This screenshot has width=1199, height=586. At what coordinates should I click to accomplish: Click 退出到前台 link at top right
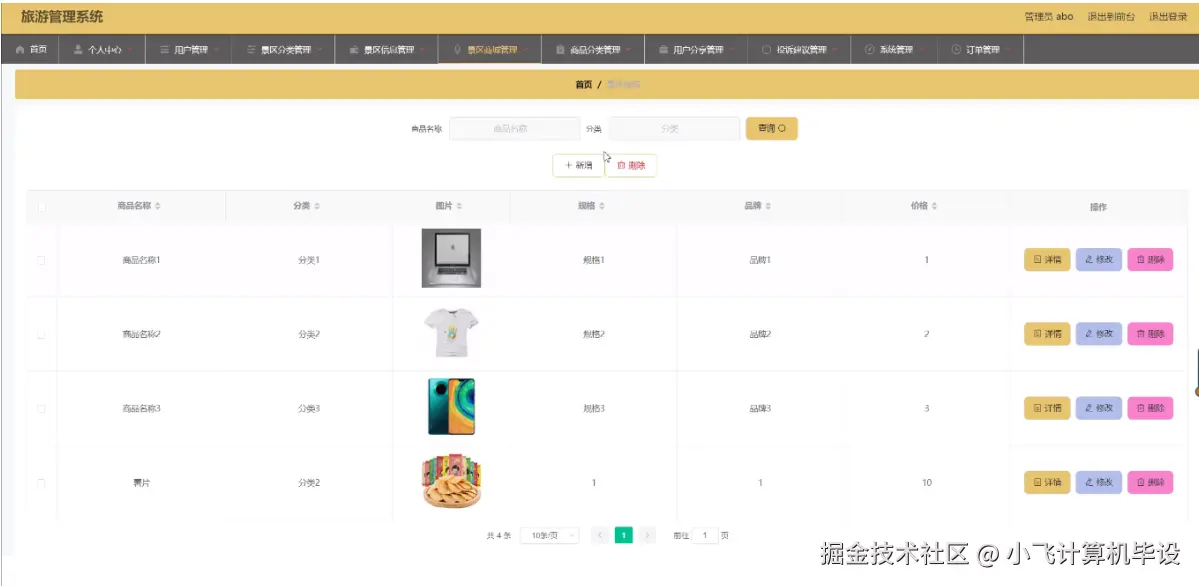click(1111, 17)
